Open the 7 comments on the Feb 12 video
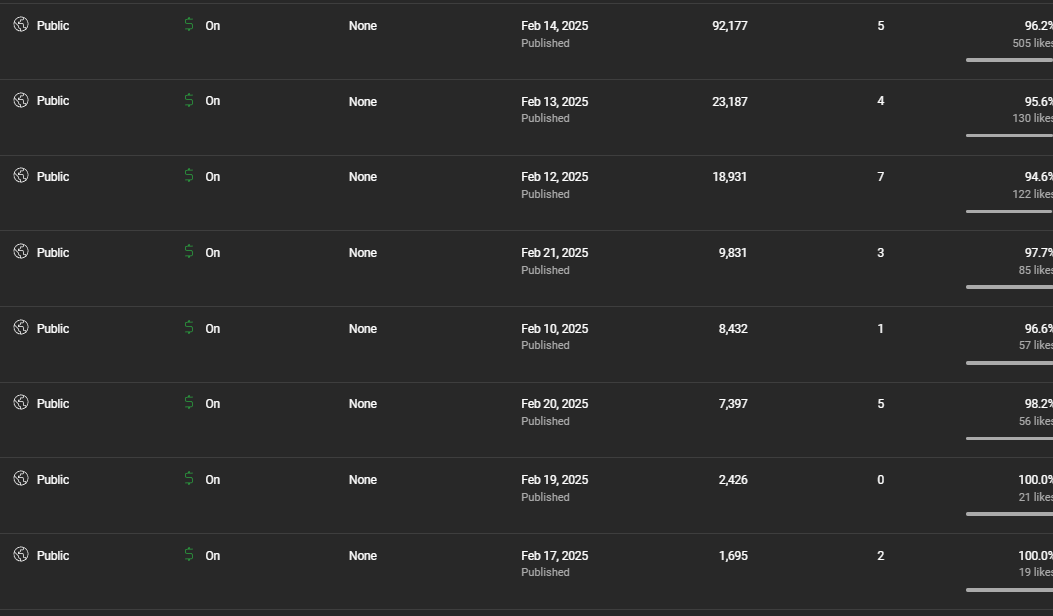 (880, 177)
